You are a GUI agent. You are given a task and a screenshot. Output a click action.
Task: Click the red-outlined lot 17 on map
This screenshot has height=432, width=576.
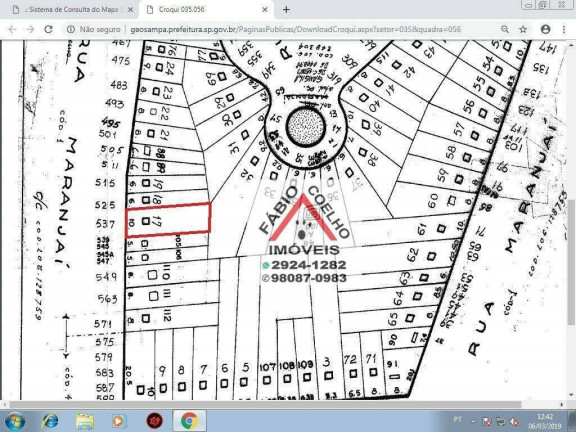tap(168, 220)
